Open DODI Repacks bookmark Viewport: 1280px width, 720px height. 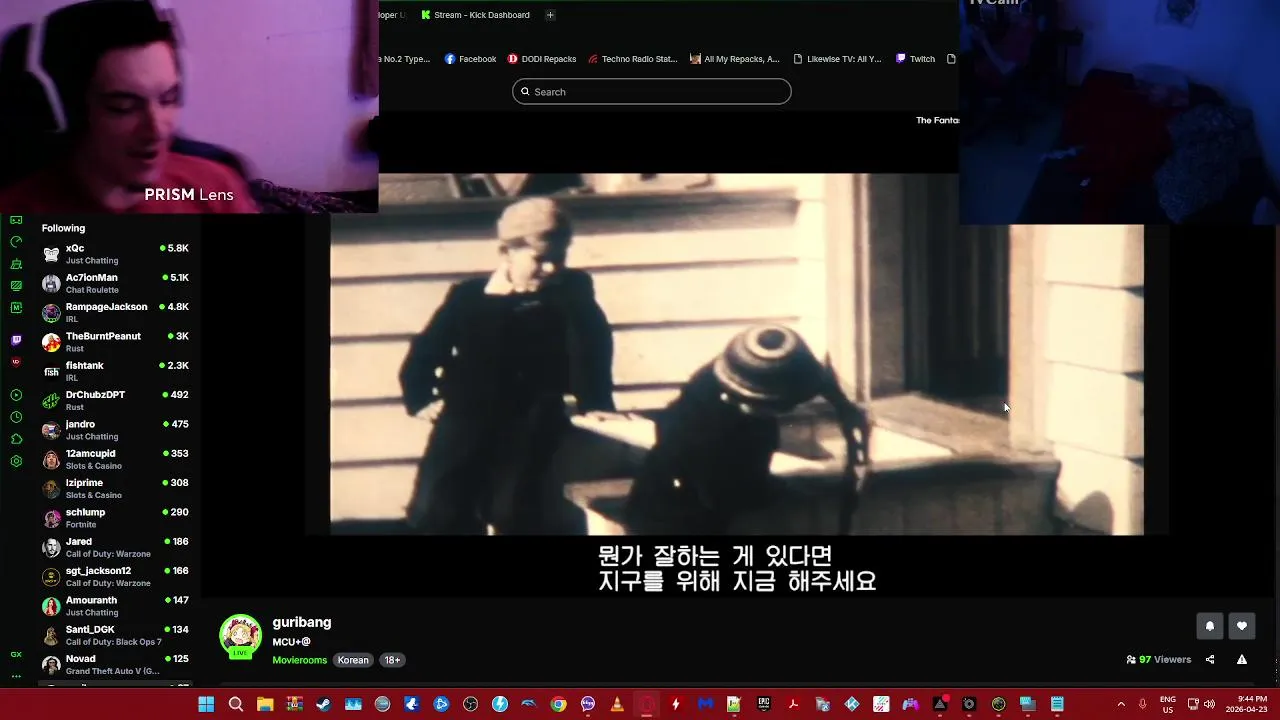[x=542, y=59]
